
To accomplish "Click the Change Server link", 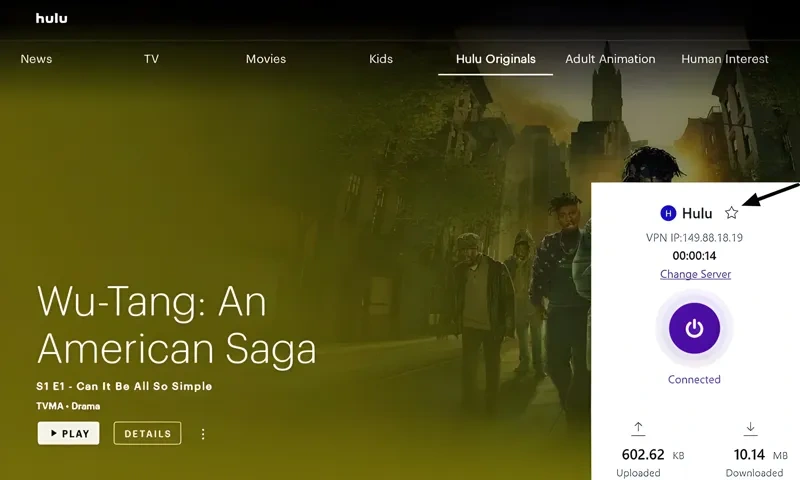I will [695, 274].
